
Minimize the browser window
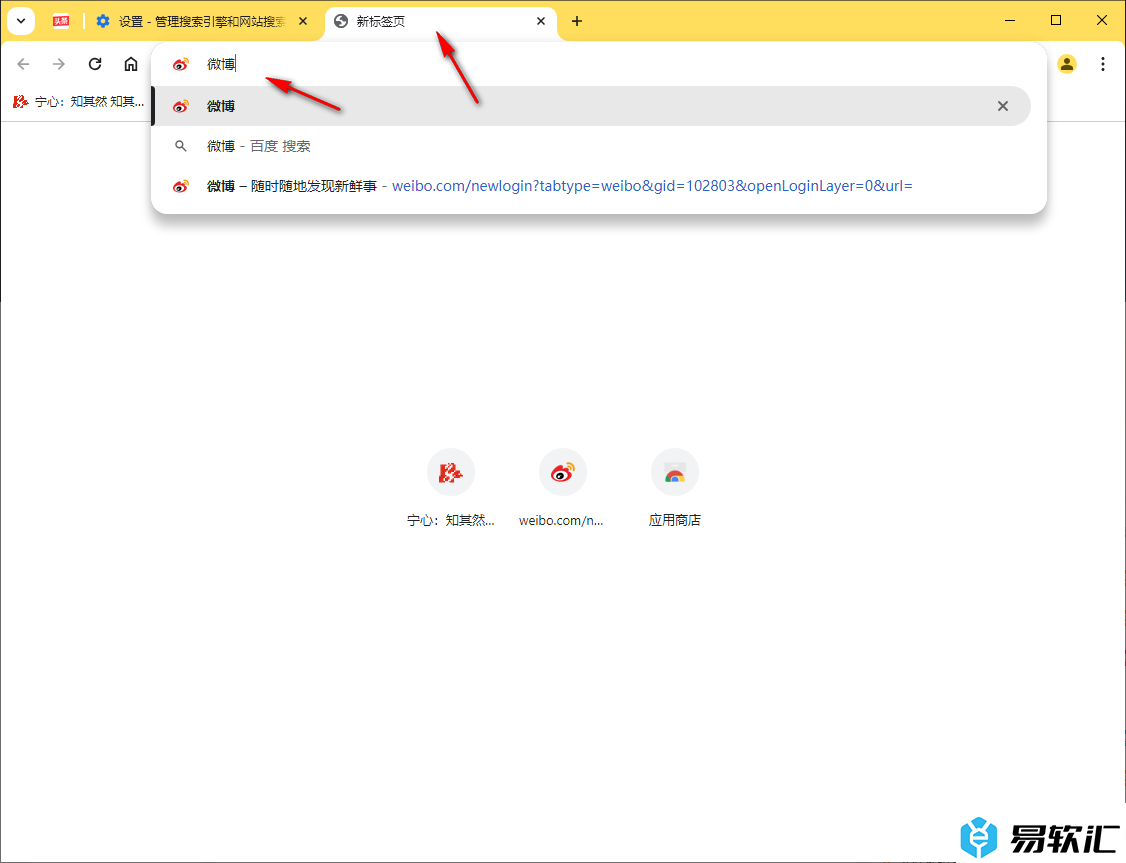coord(1010,21)
